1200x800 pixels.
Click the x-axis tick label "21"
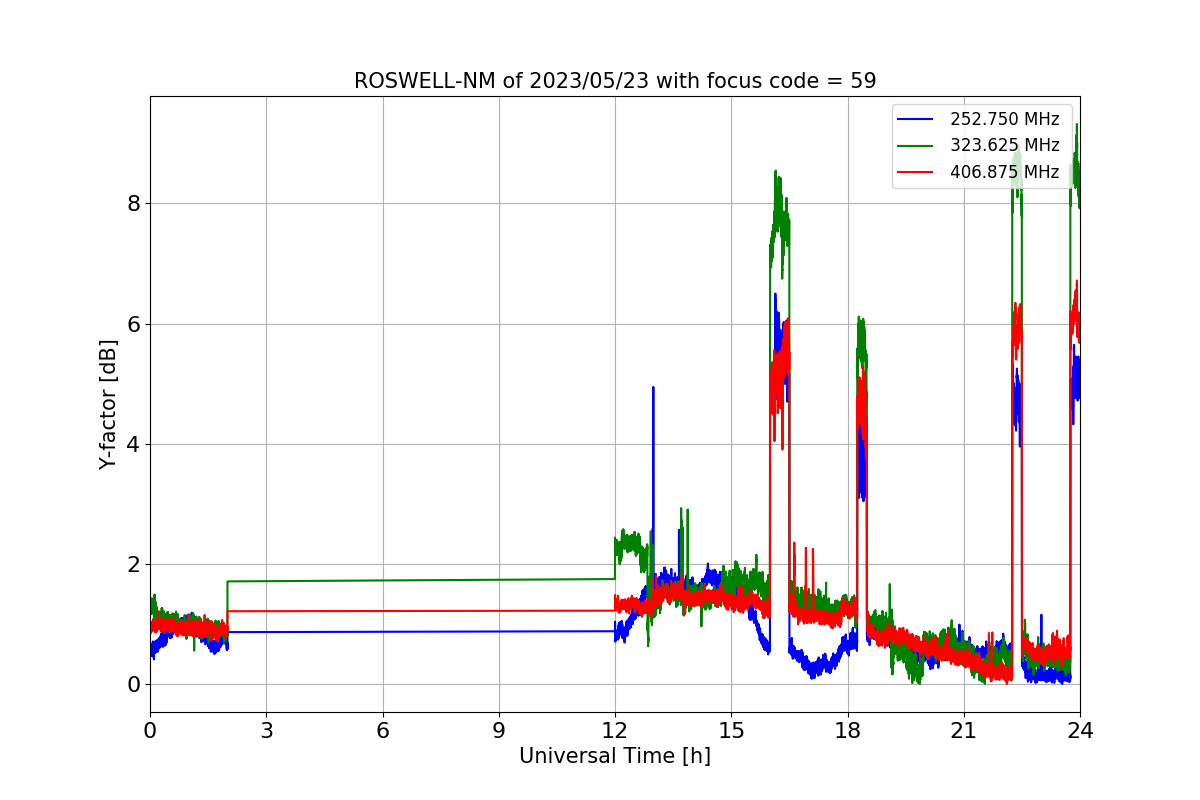[x=964, y=731]
